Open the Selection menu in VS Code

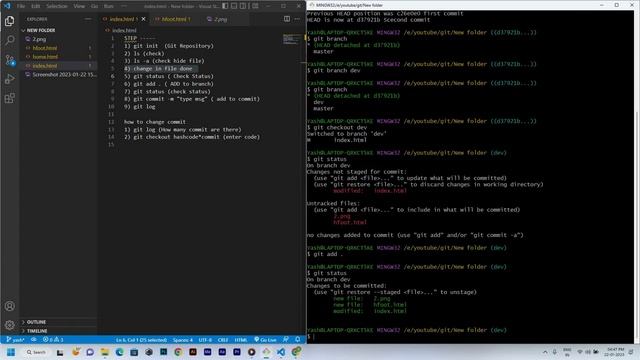click(x=57, y=6)
